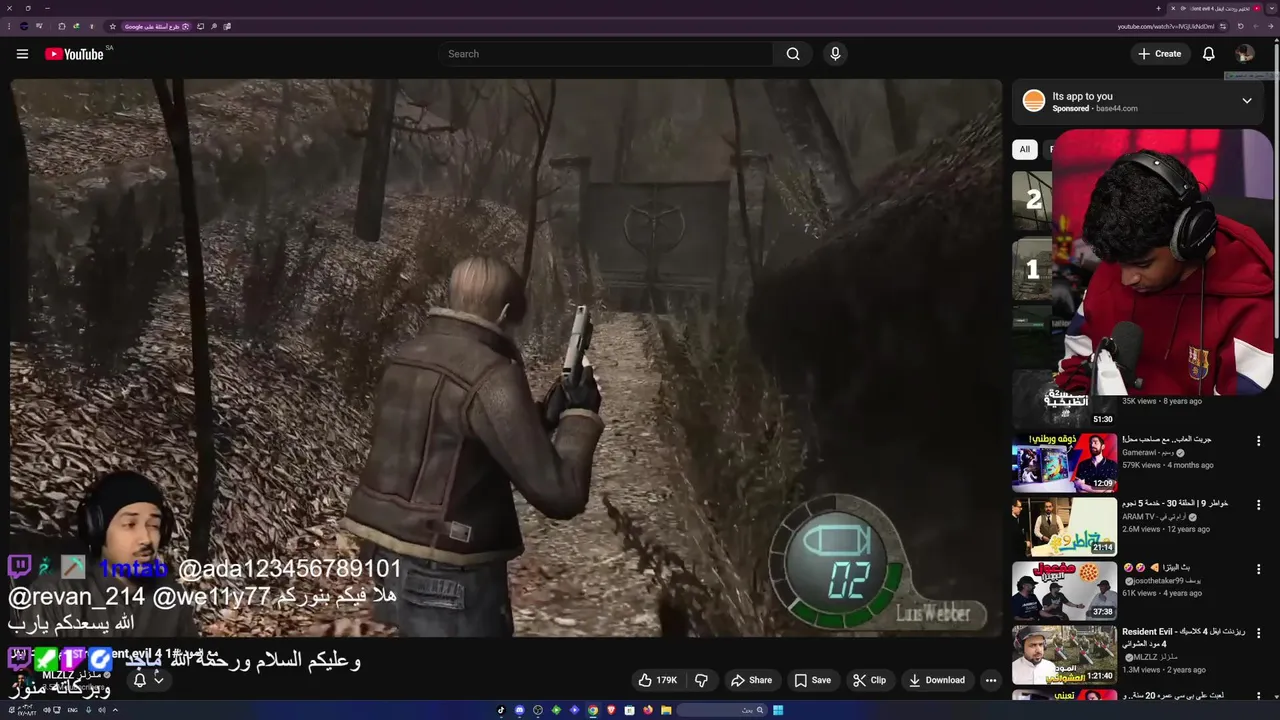The height and width of the screenshot is (720, 1280).
Task: Start voice search with microphone icon
Action: click(x=835, y=54)
